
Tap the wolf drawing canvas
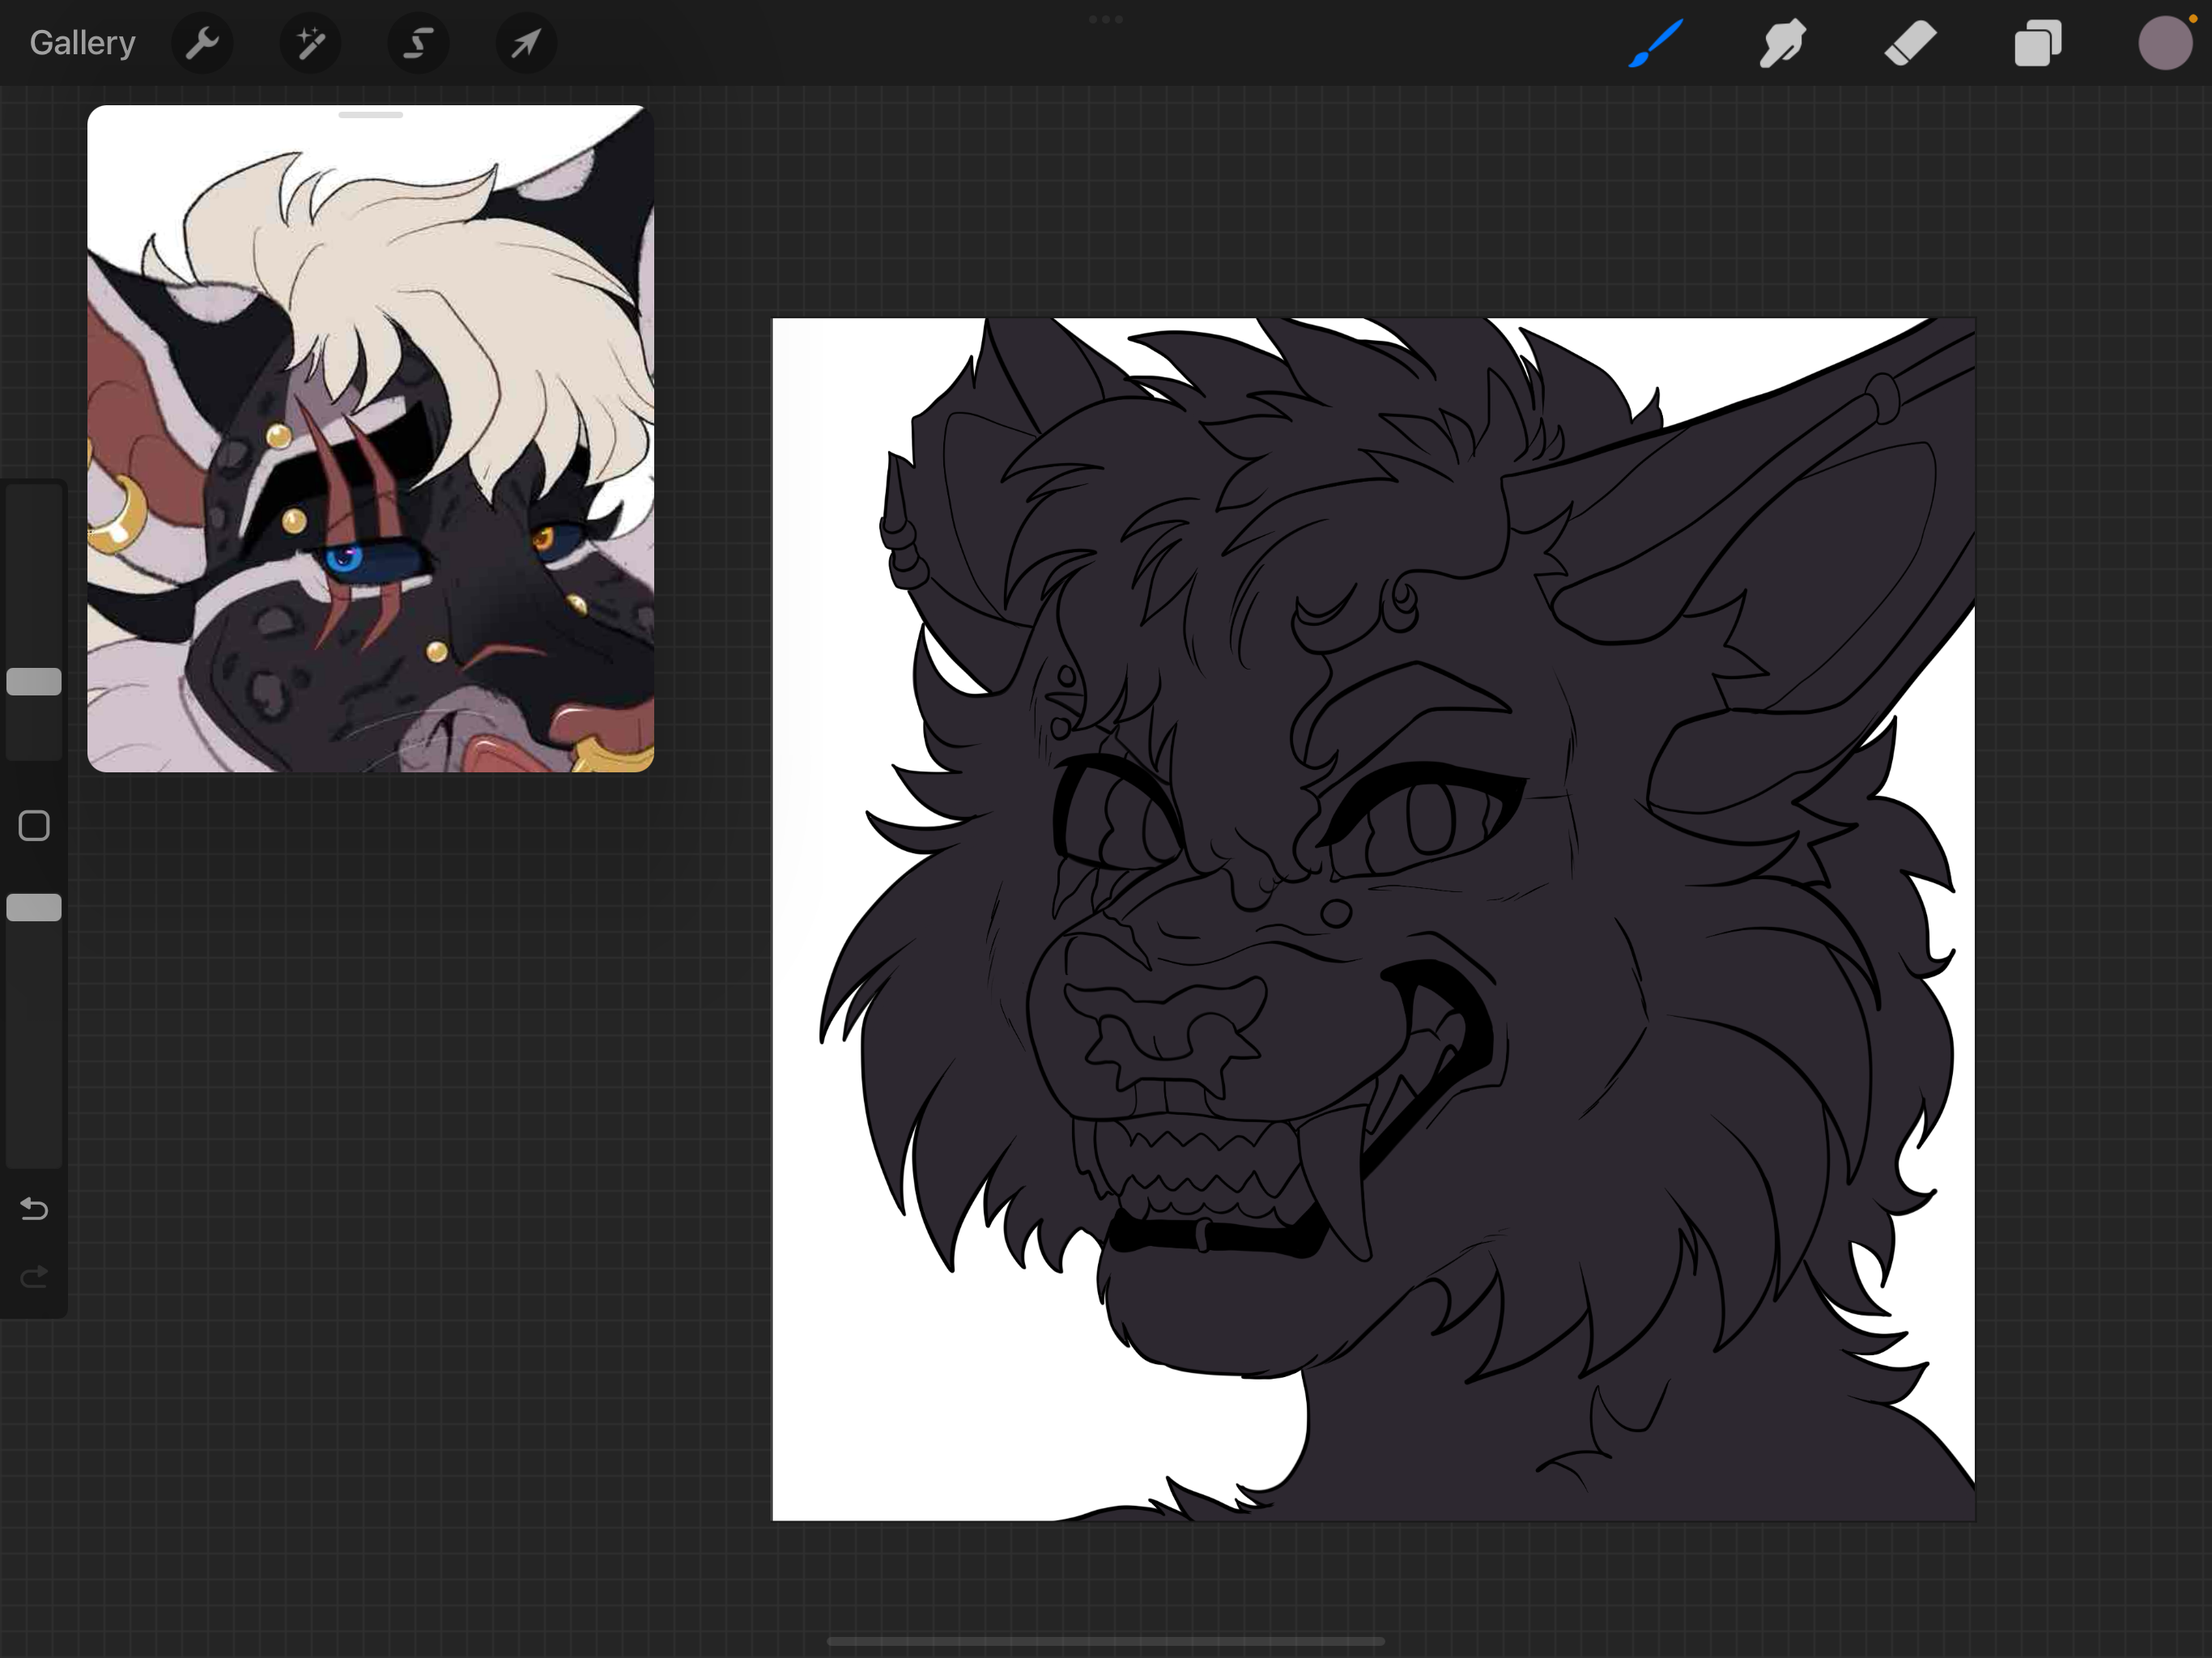pos(1373,920)
